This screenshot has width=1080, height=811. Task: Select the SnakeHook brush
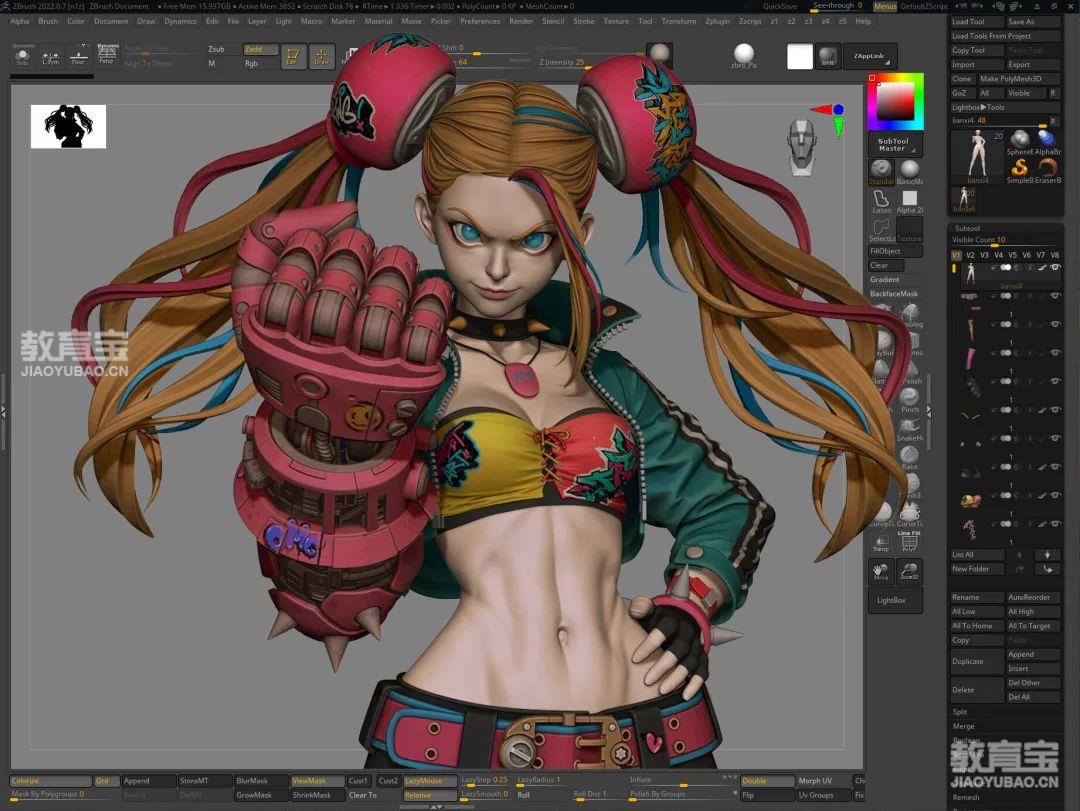pos(910,429)
